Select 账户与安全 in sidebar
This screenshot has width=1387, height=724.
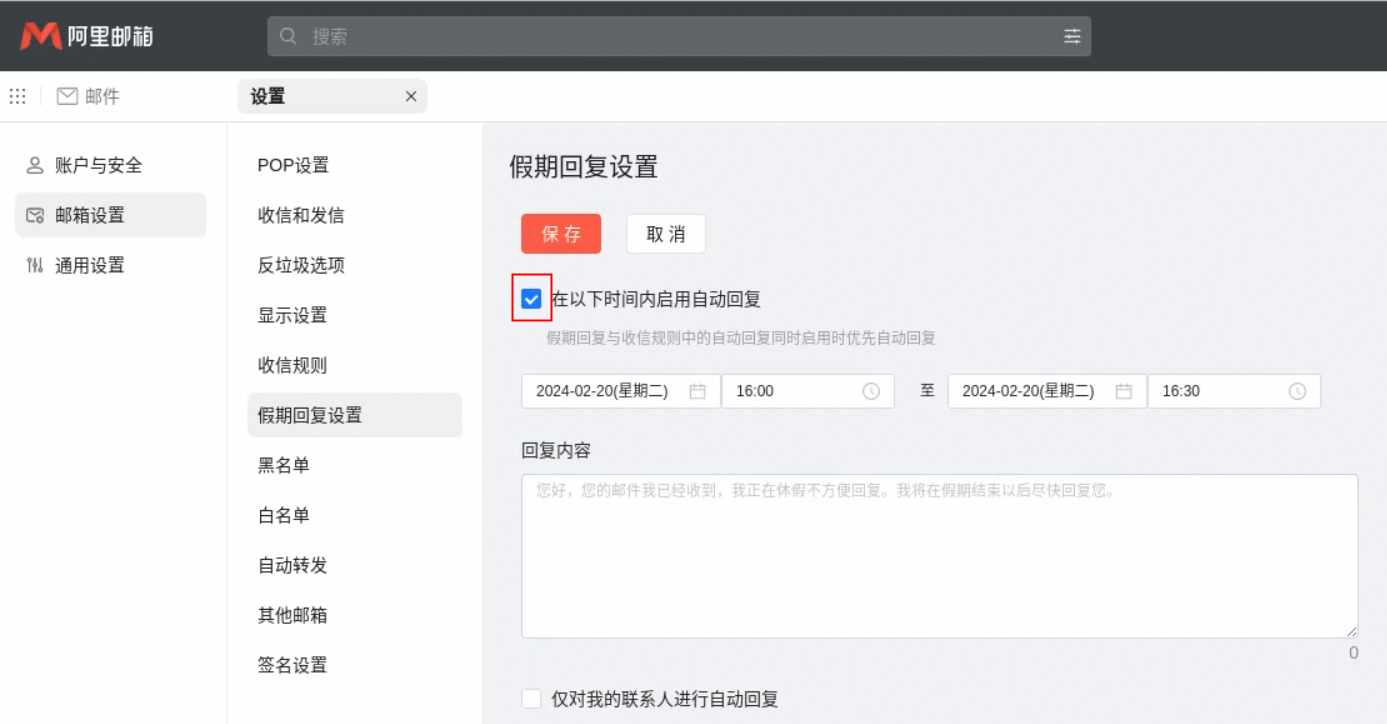pos(98,165)
